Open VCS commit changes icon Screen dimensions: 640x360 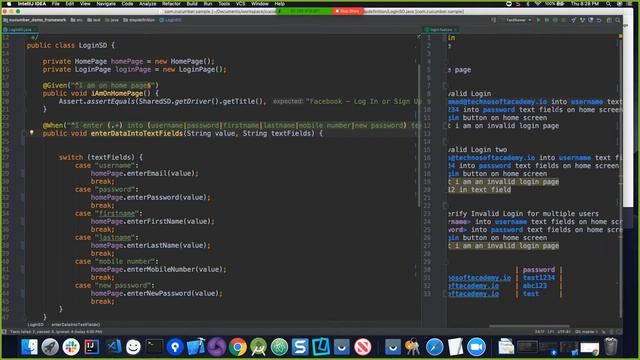coord(582,20)
